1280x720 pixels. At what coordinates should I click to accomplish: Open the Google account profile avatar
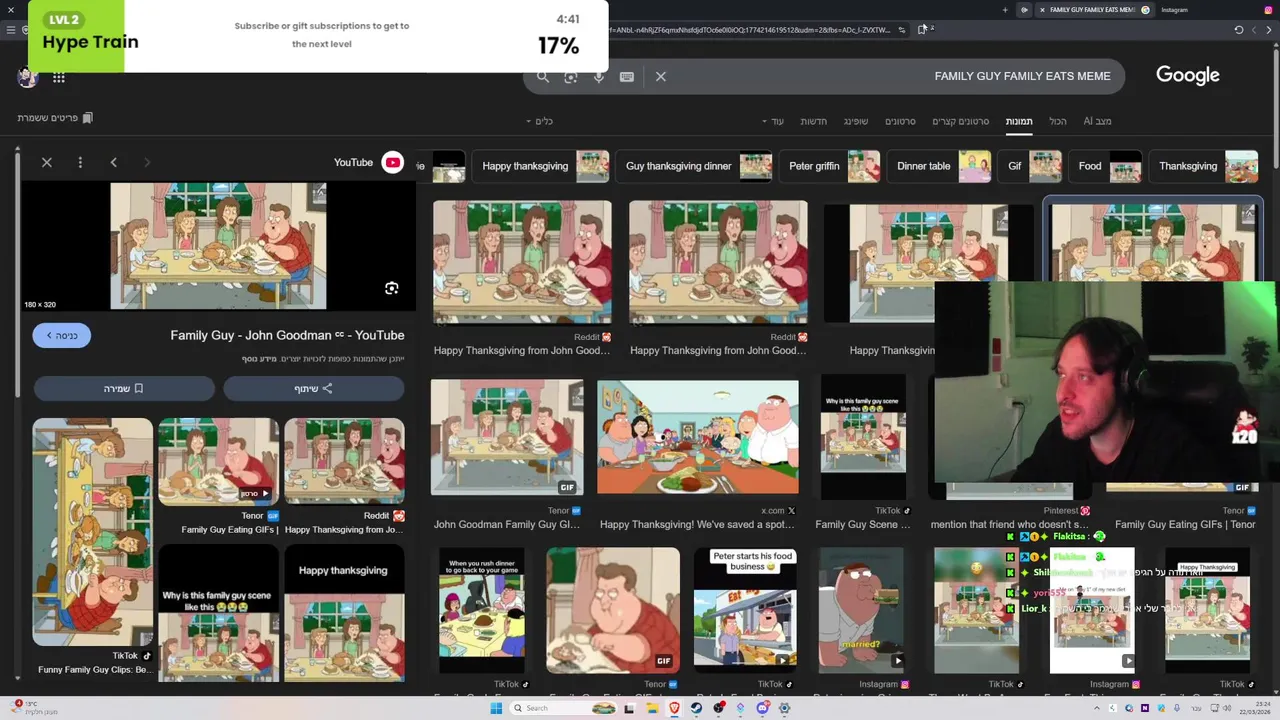pos(28,77)
